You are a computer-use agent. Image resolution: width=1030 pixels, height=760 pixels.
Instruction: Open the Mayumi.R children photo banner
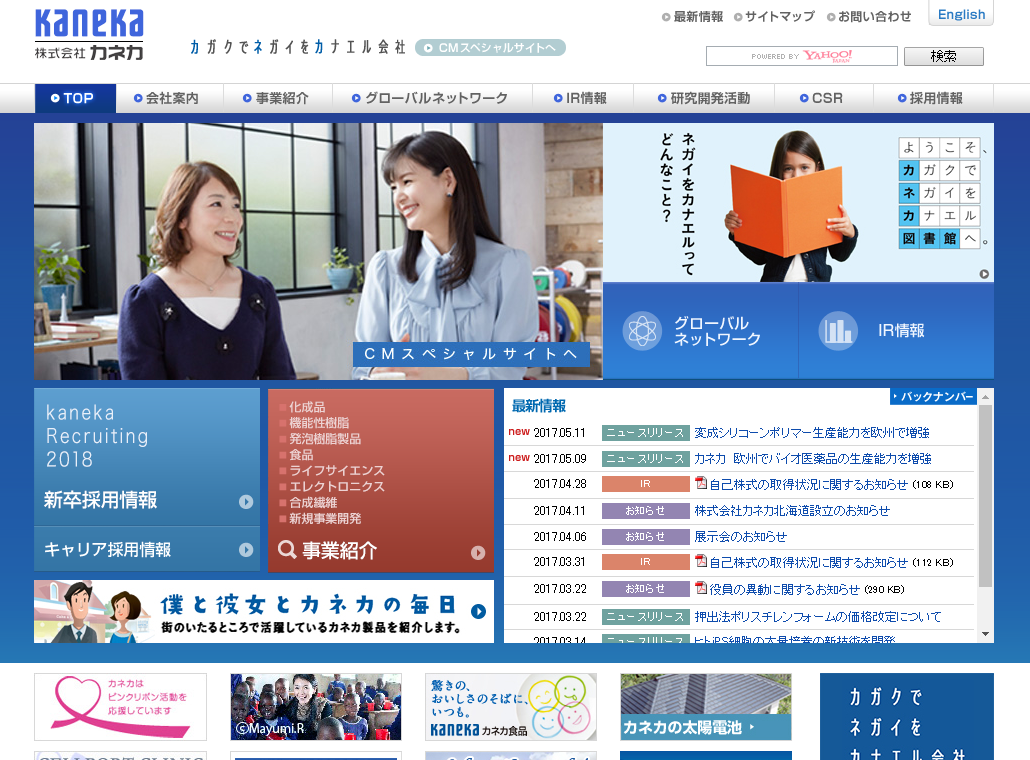coord(316,707)
